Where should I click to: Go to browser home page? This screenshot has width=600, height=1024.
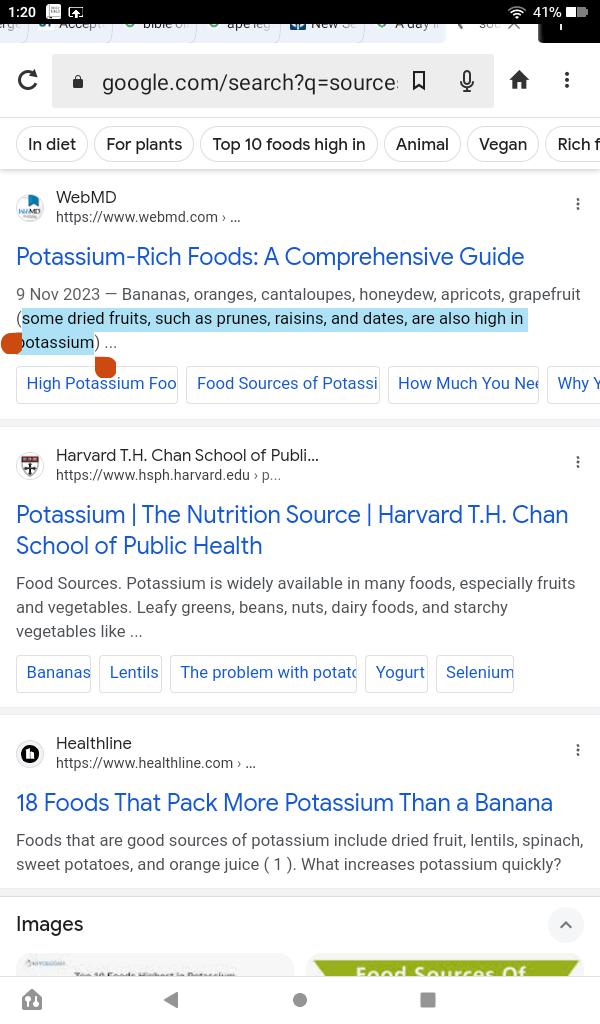(519, 81)
